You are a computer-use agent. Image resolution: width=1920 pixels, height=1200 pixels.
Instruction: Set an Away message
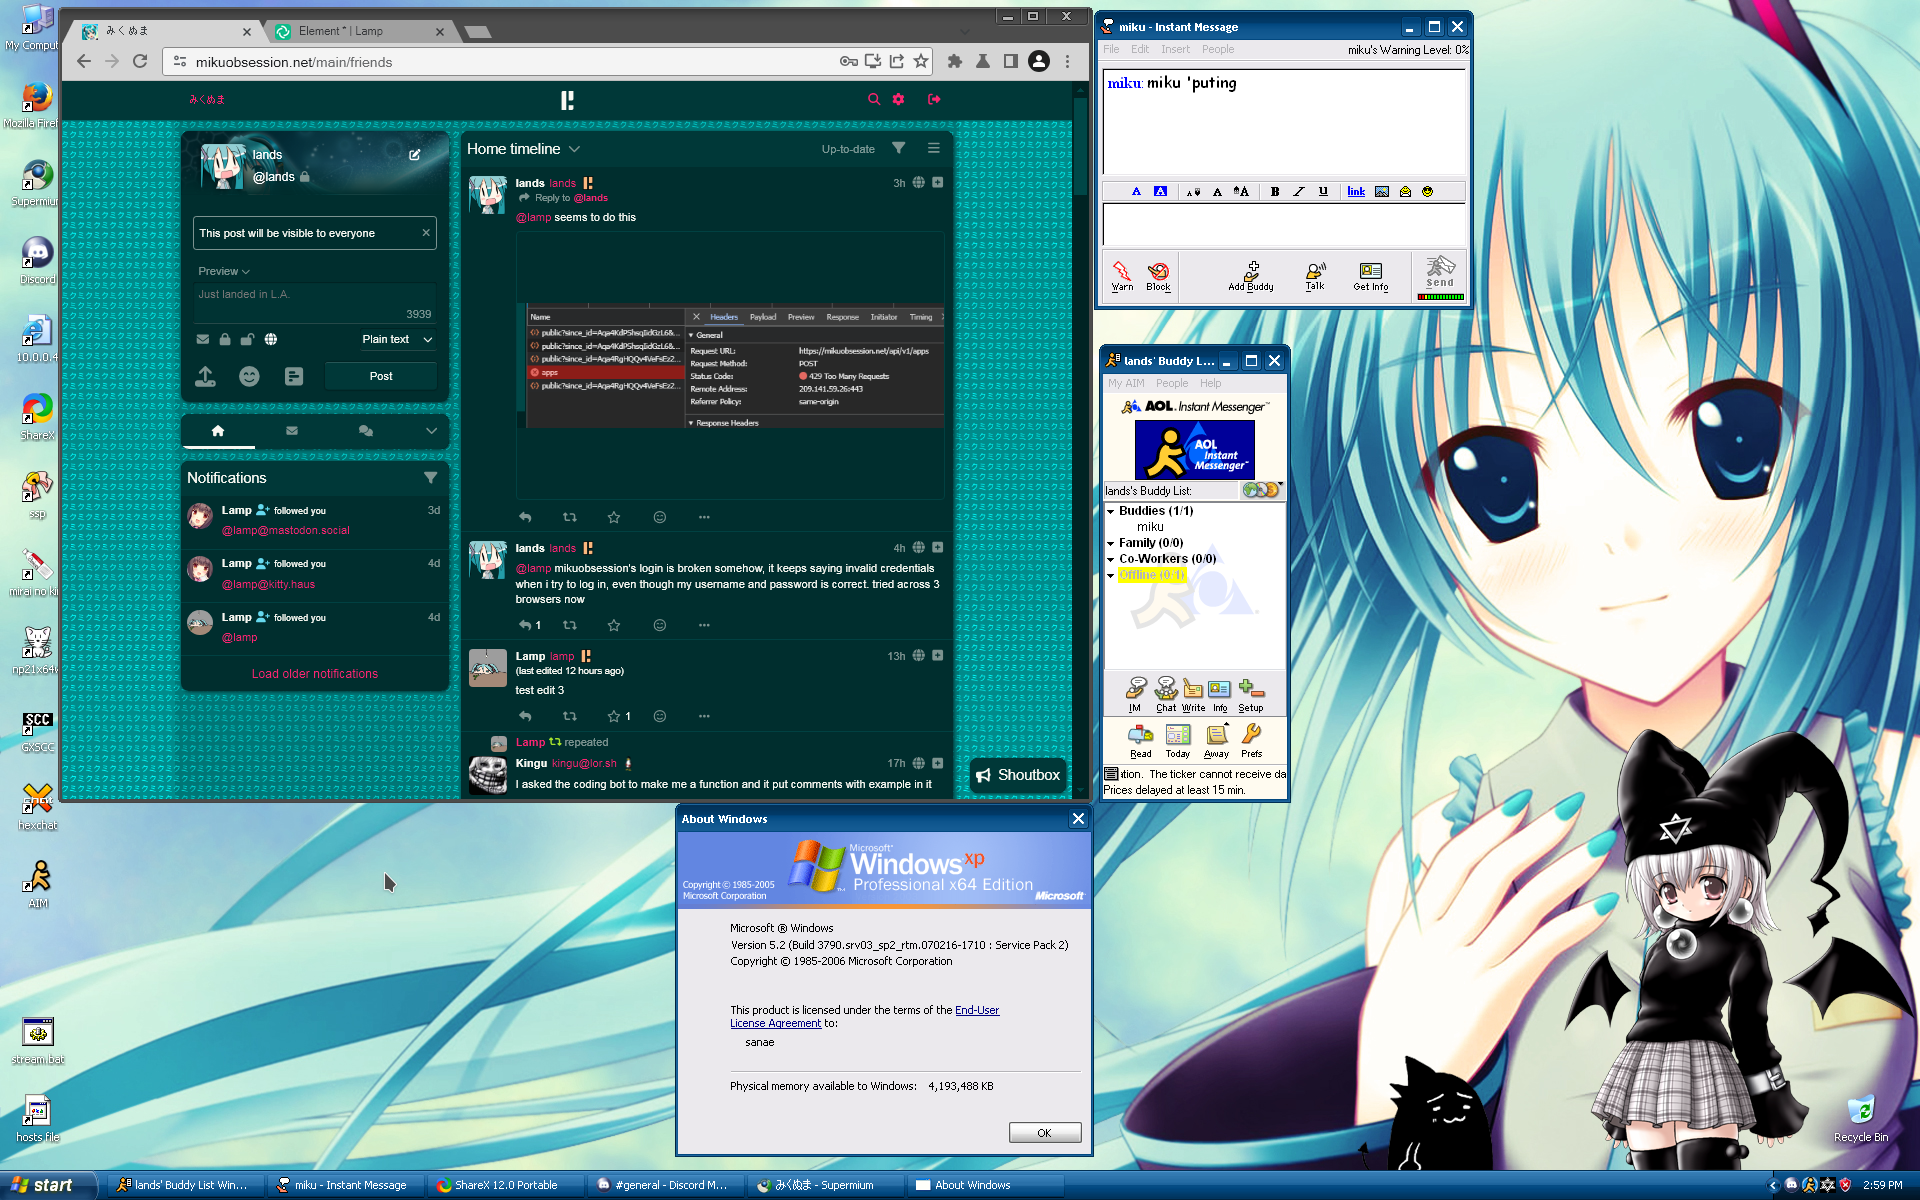(x=1216, y=740)
